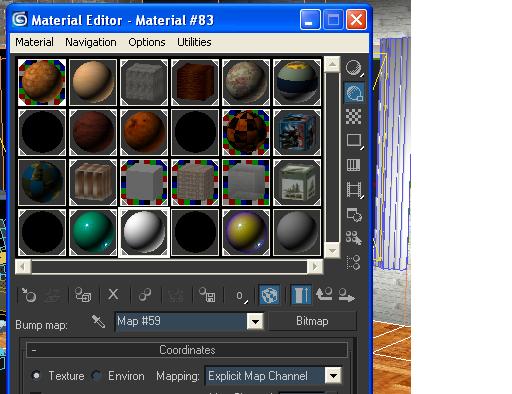Click horizontal scrollbar left arrow
Viewport: 512px width, 394px height.
[23, 267]
